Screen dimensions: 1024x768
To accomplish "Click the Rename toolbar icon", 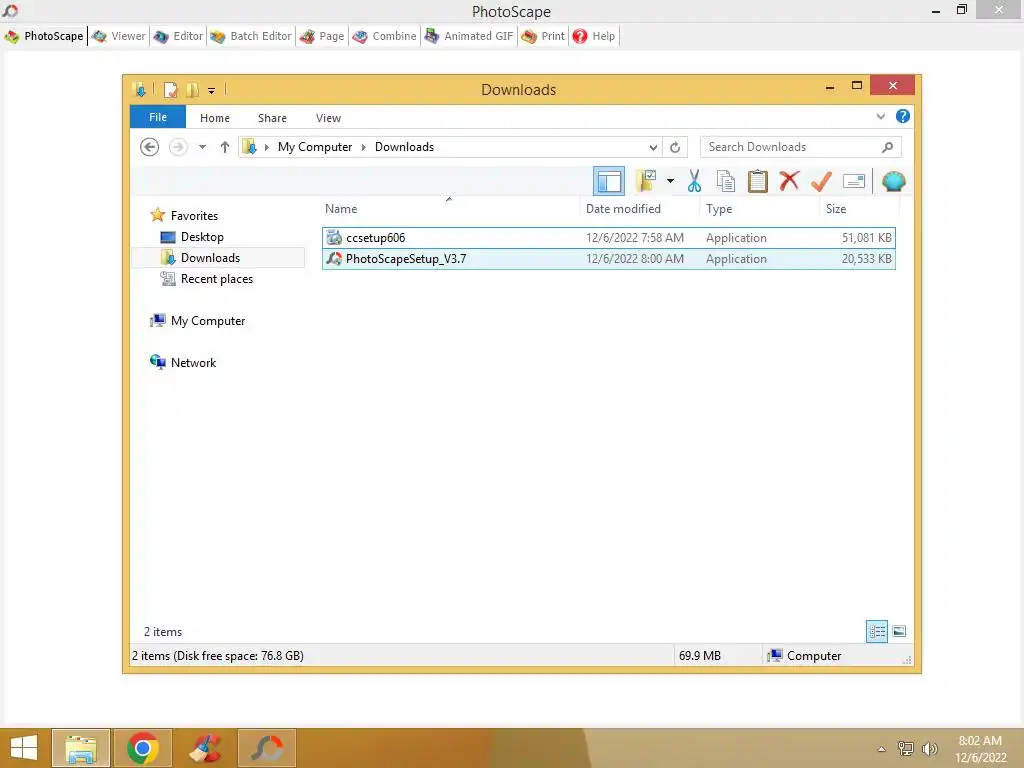I will pyautogui.click(x=854, y=181).
